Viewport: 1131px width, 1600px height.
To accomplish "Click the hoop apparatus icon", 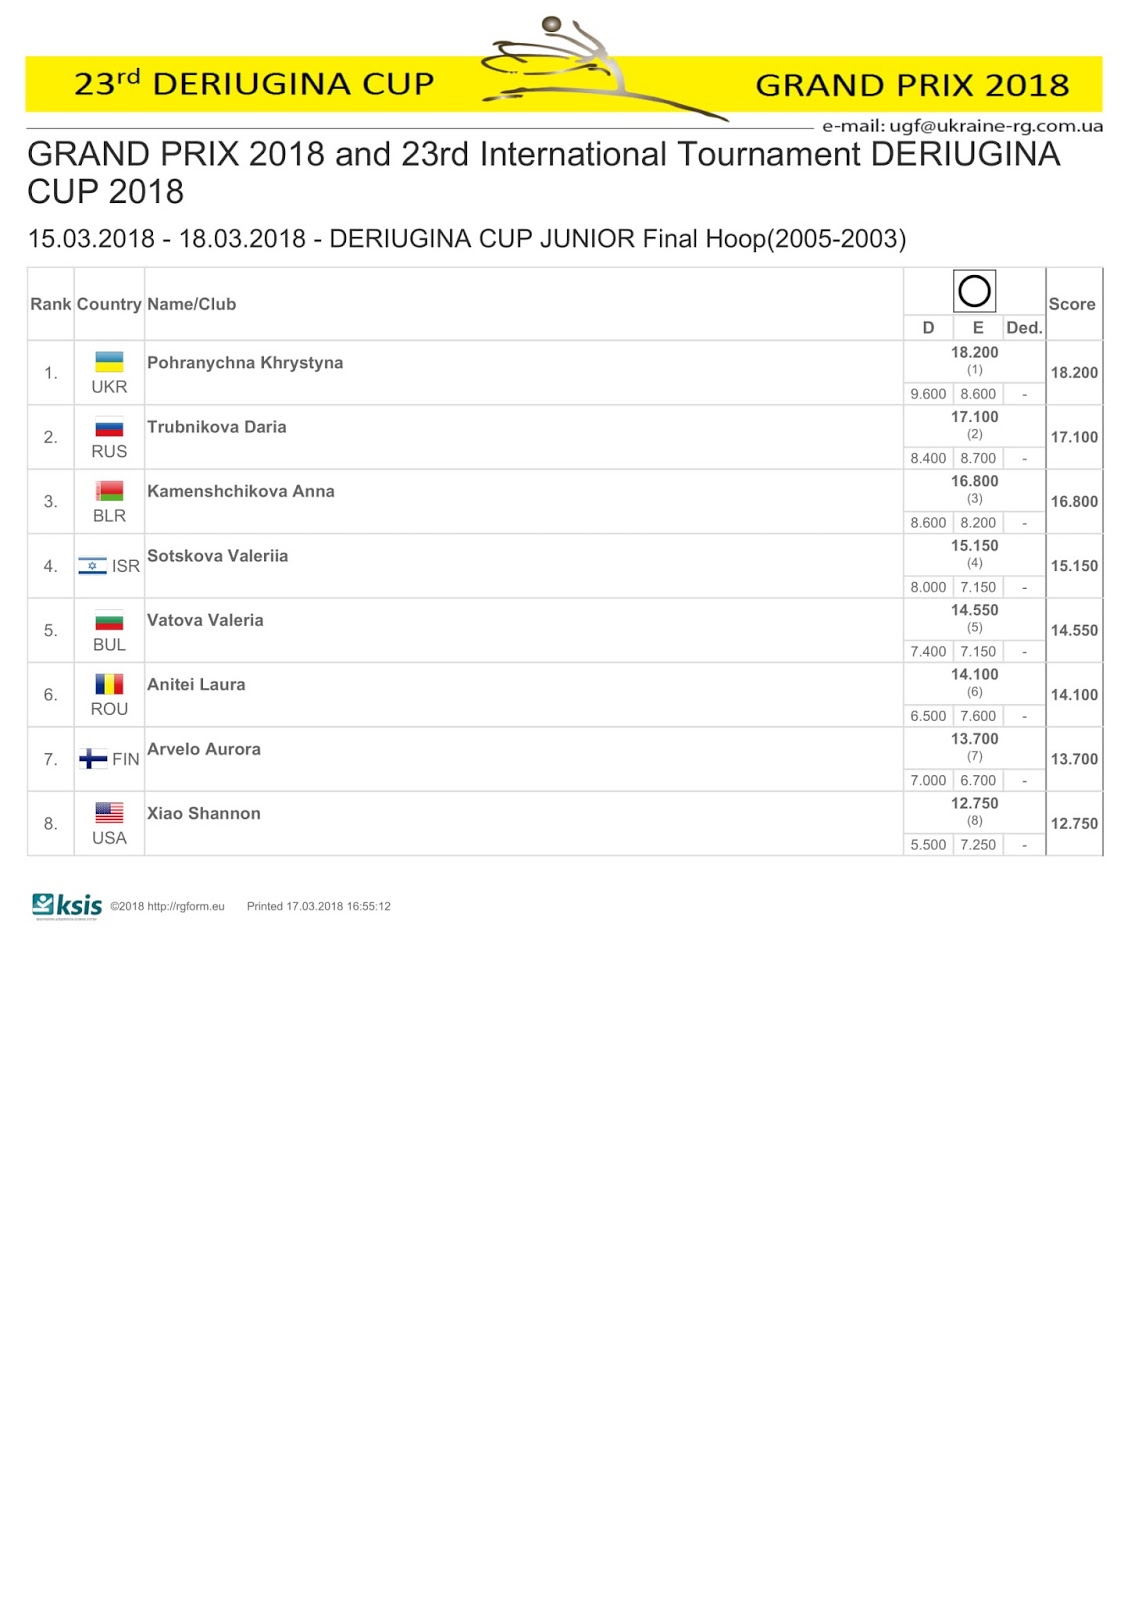I will [974, 291].
